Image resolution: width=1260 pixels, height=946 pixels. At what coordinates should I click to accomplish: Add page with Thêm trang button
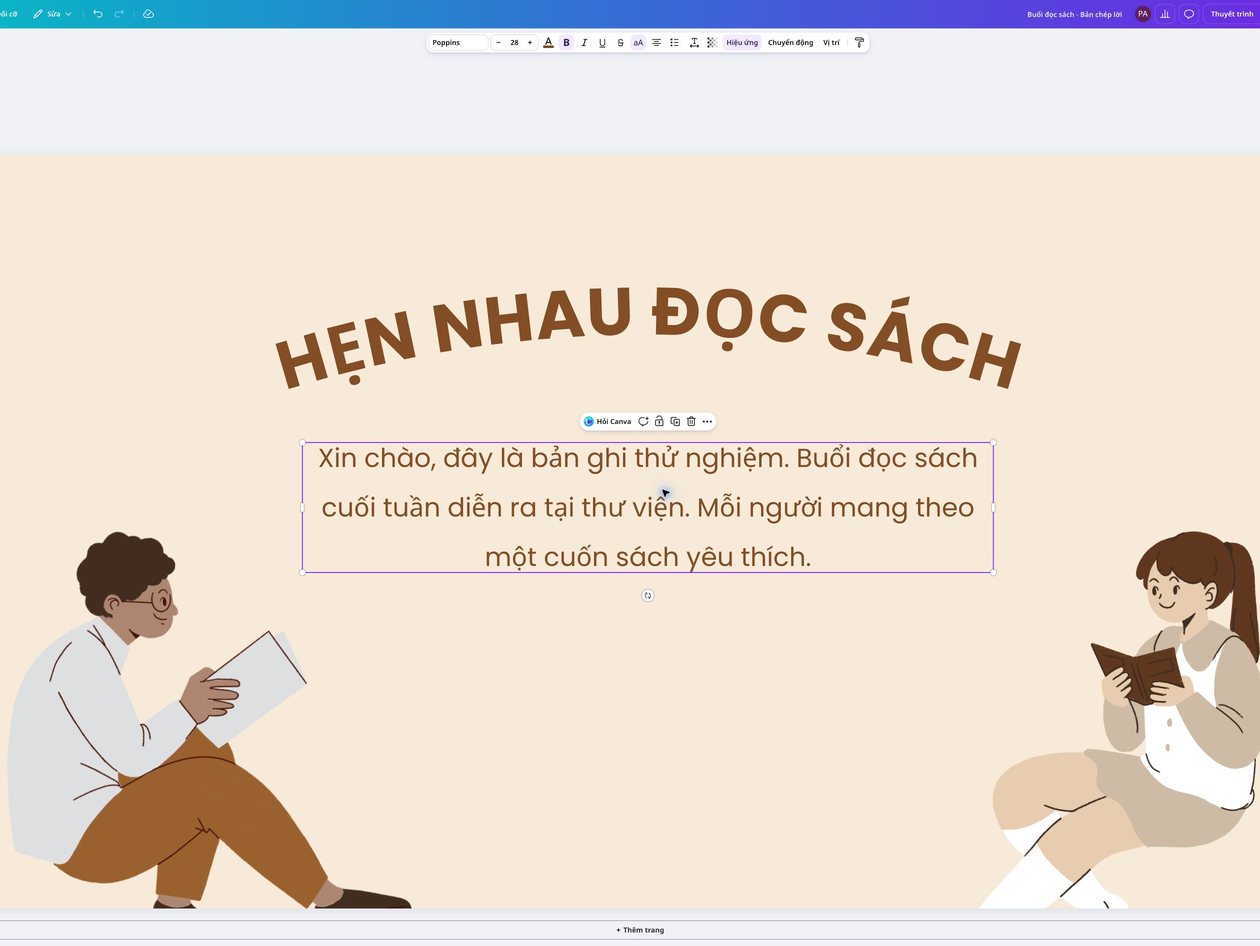pos(640,930)
